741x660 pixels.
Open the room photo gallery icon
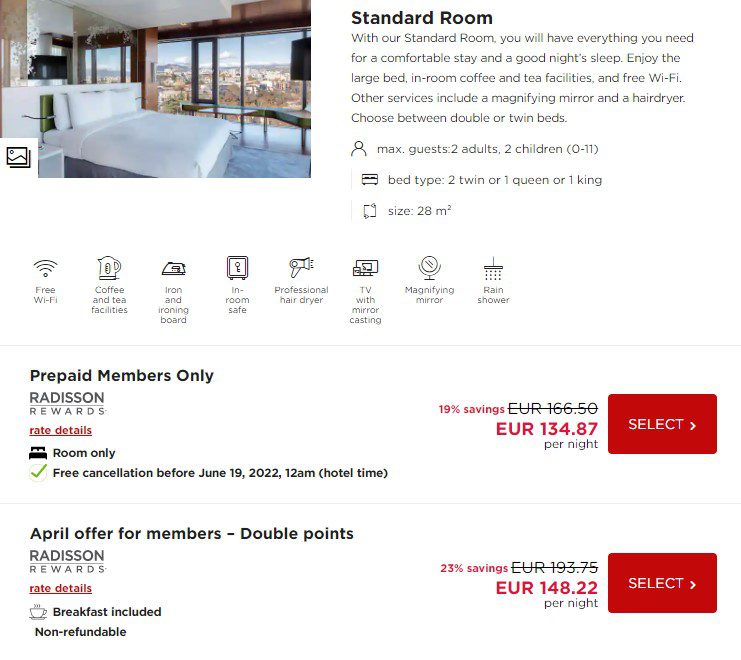coord(18,157)
